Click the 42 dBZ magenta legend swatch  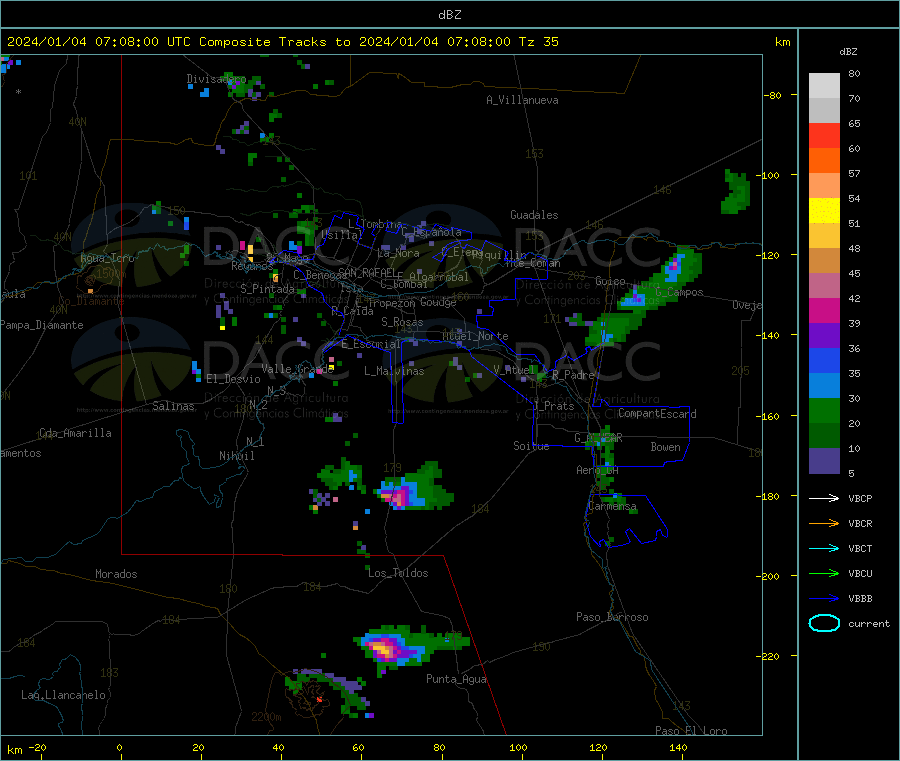click(824, 310)
